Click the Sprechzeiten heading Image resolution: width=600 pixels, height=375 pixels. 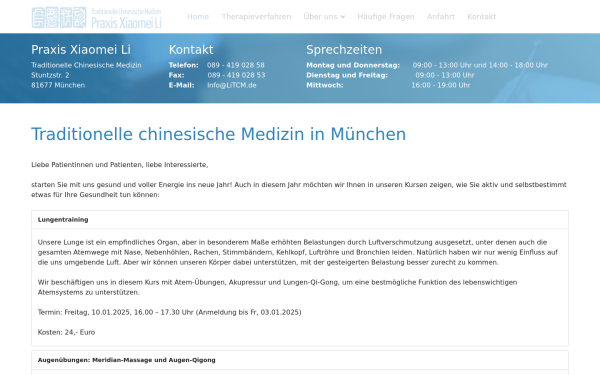point(344,50)
